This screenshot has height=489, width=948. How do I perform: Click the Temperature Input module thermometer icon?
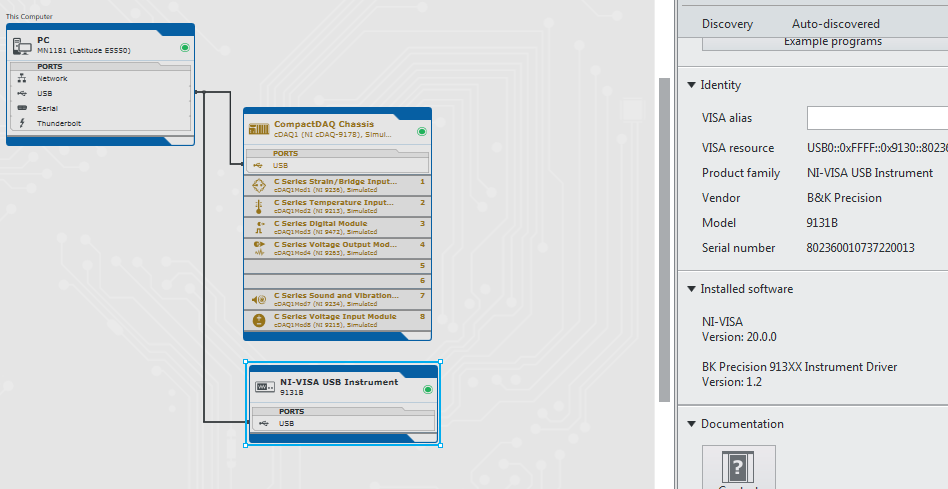(259, 207)
